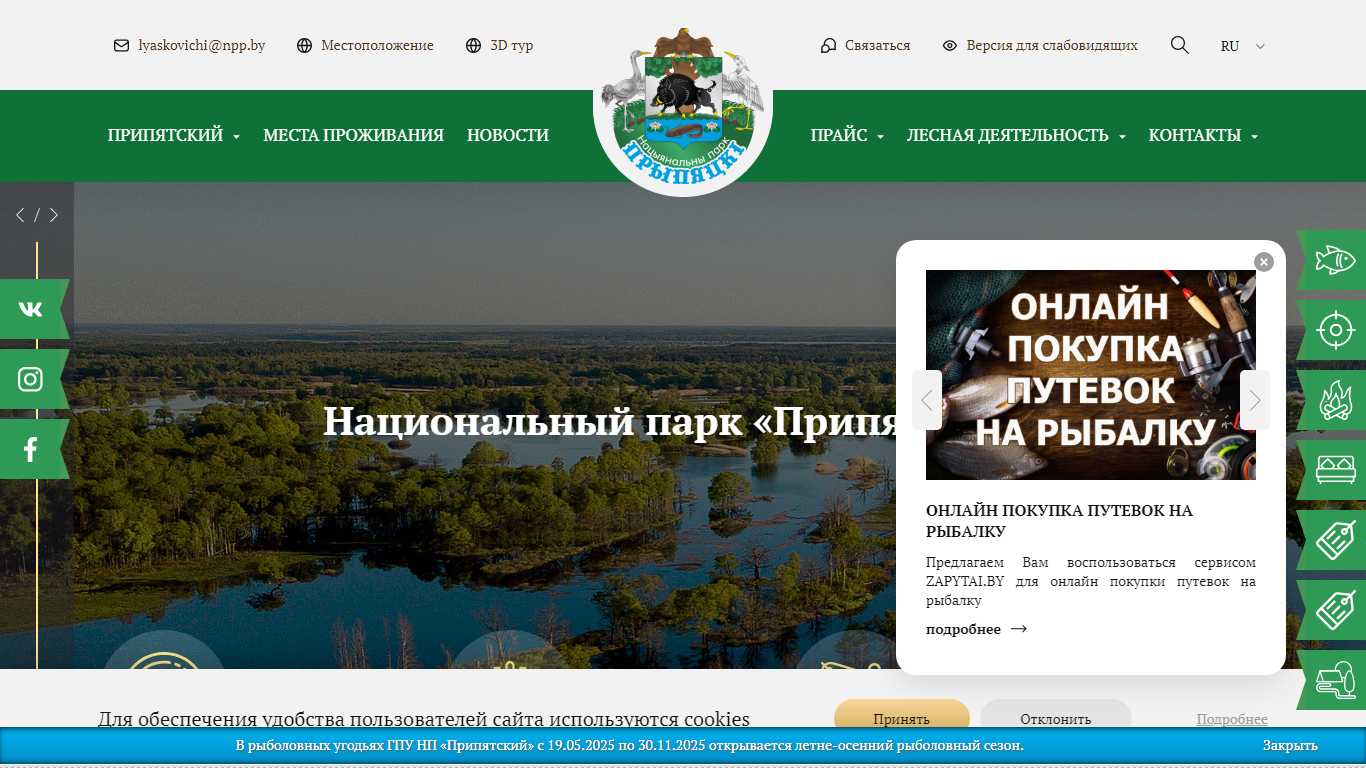This screenshot has height=768, width=1366.
Task: Open Версия для слабовидящих link
Action: coord(1052,46)
